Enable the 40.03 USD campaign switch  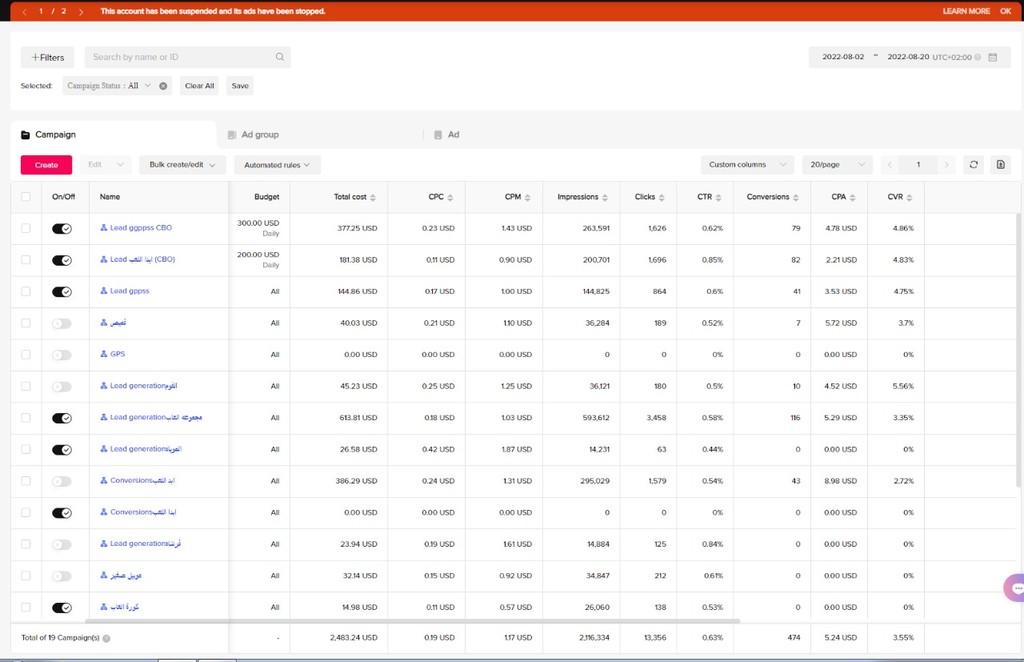click(62, 323)
